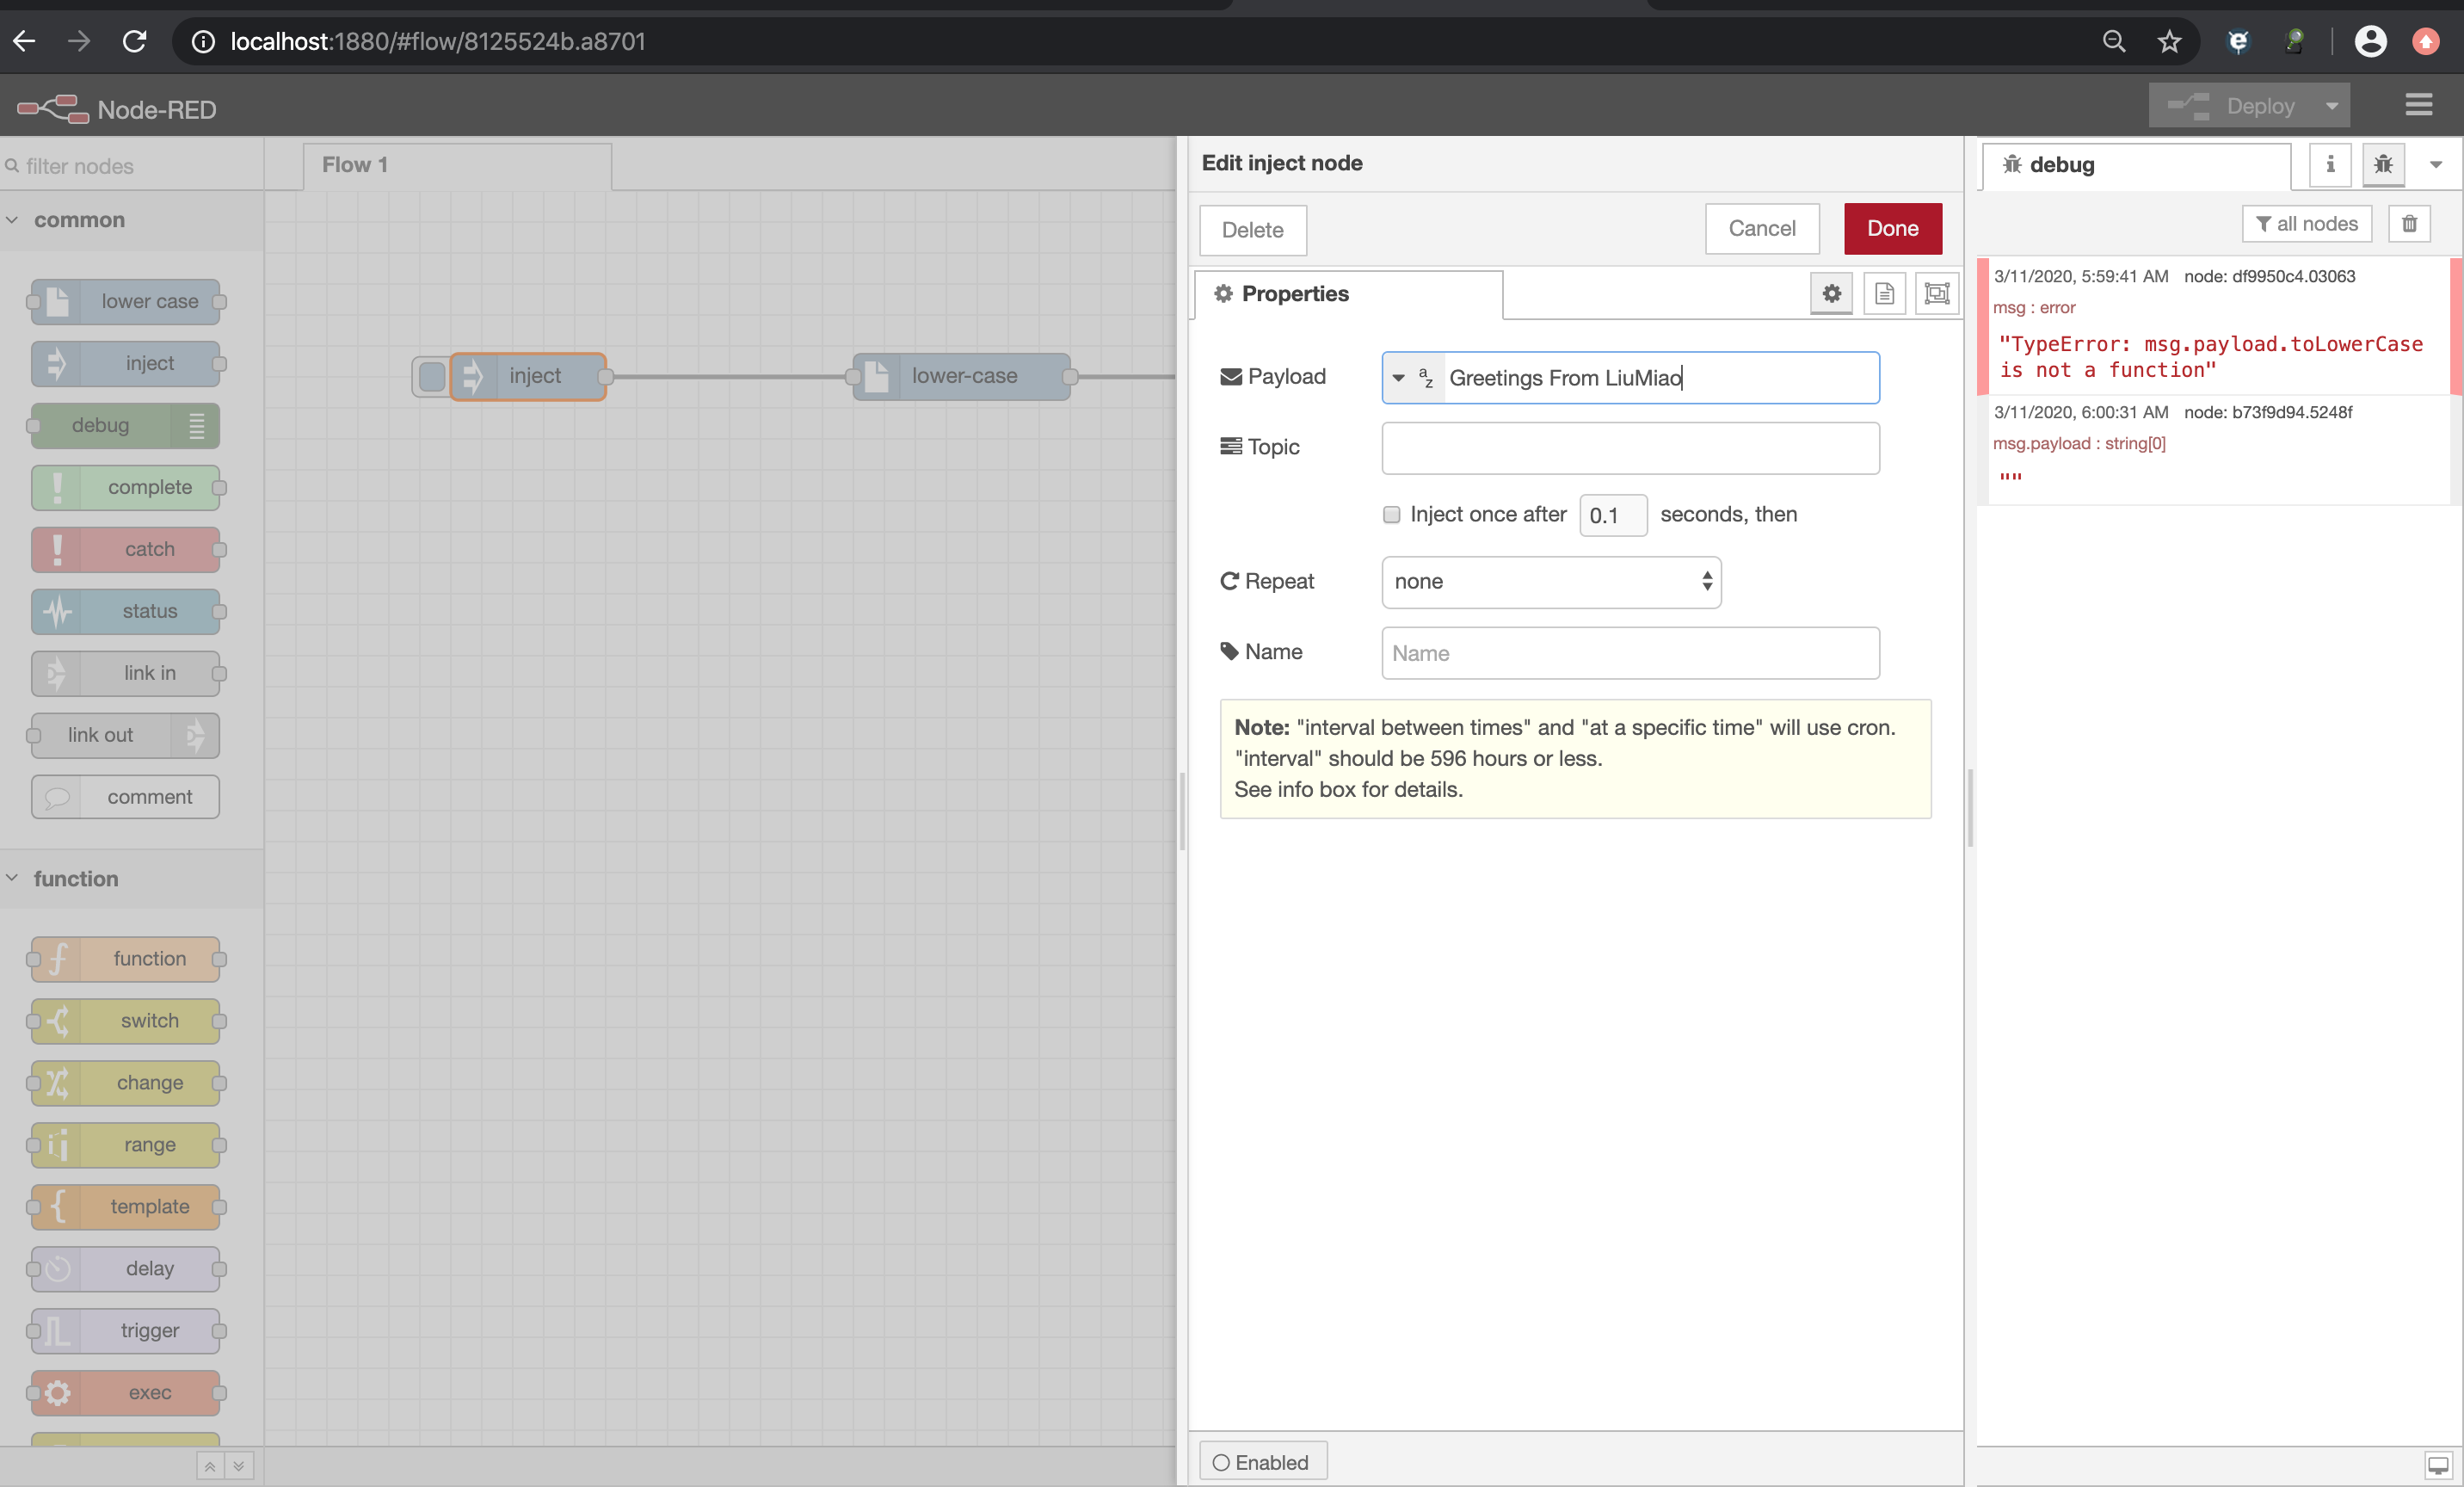Trigger the inject node button
Image resolution: width=2464 pixels, height=1487 pixels.
[431, 377]
